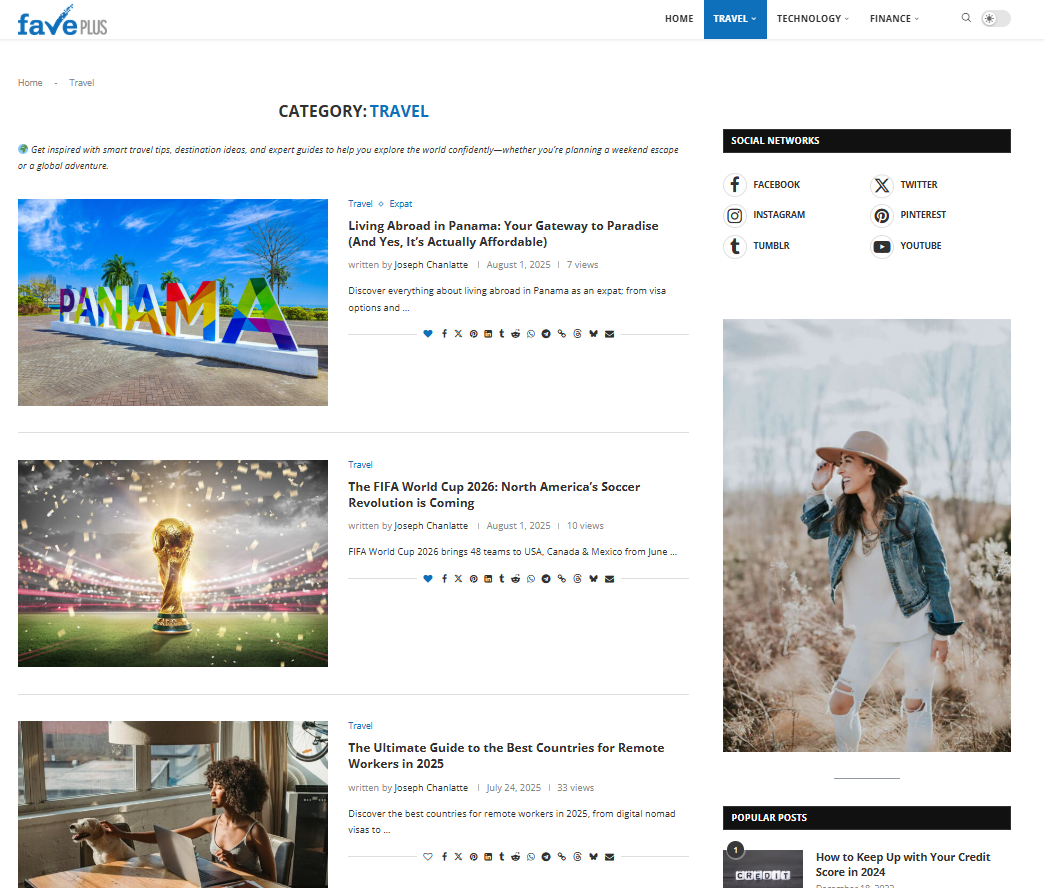Share the Remote Workers post on LinkedIn
Screen dimensions: 1044x888
[x=488, y=857]
